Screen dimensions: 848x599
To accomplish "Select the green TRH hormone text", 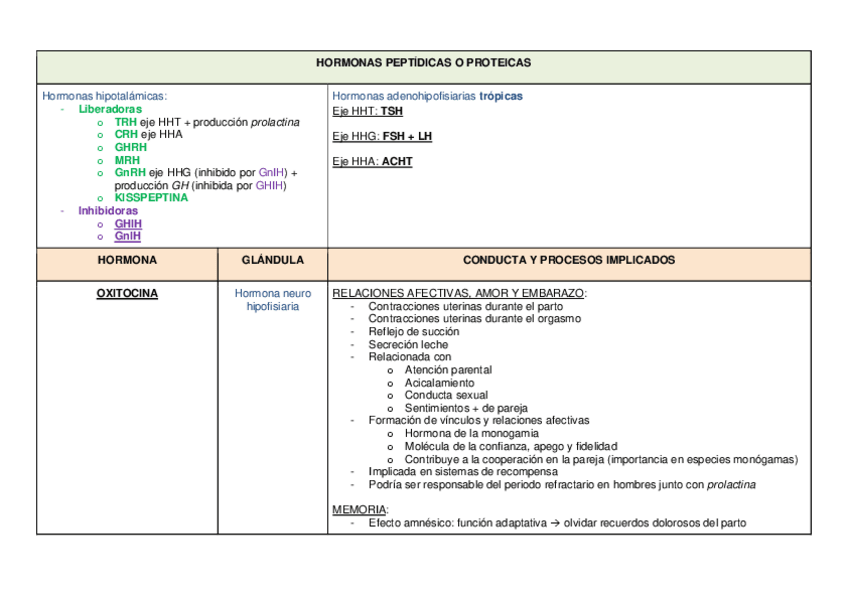I will pos(125,122).
